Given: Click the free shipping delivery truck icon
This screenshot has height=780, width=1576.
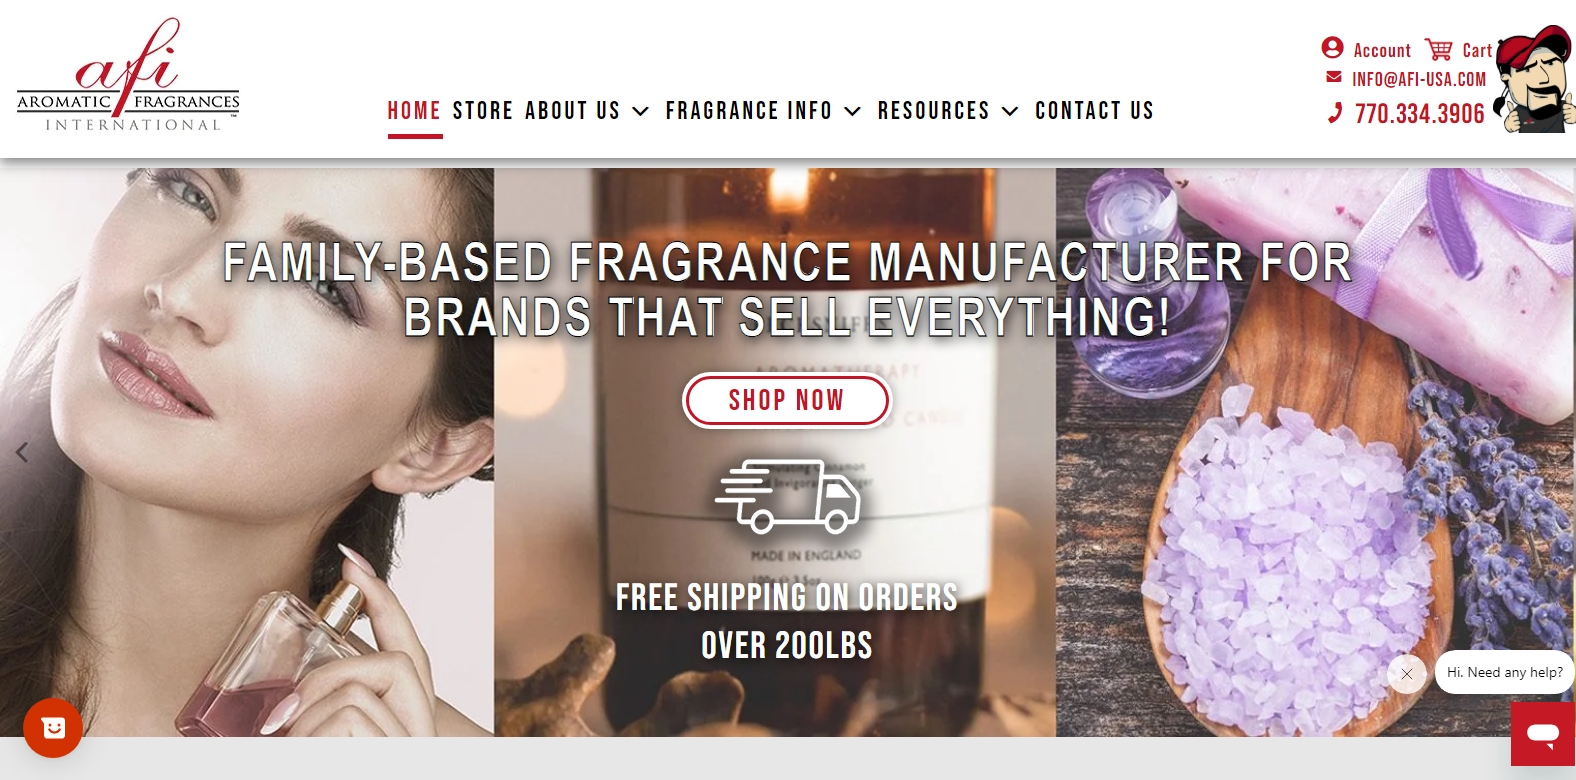Looking at the screenshot, I should click(x=787, y=496).
